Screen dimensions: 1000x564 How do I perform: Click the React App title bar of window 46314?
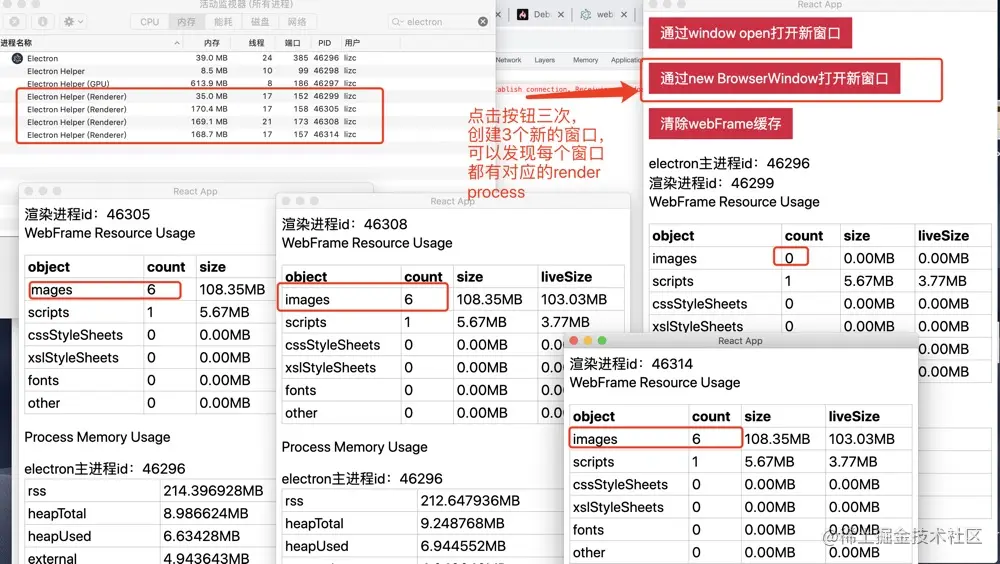coord(740,341)
